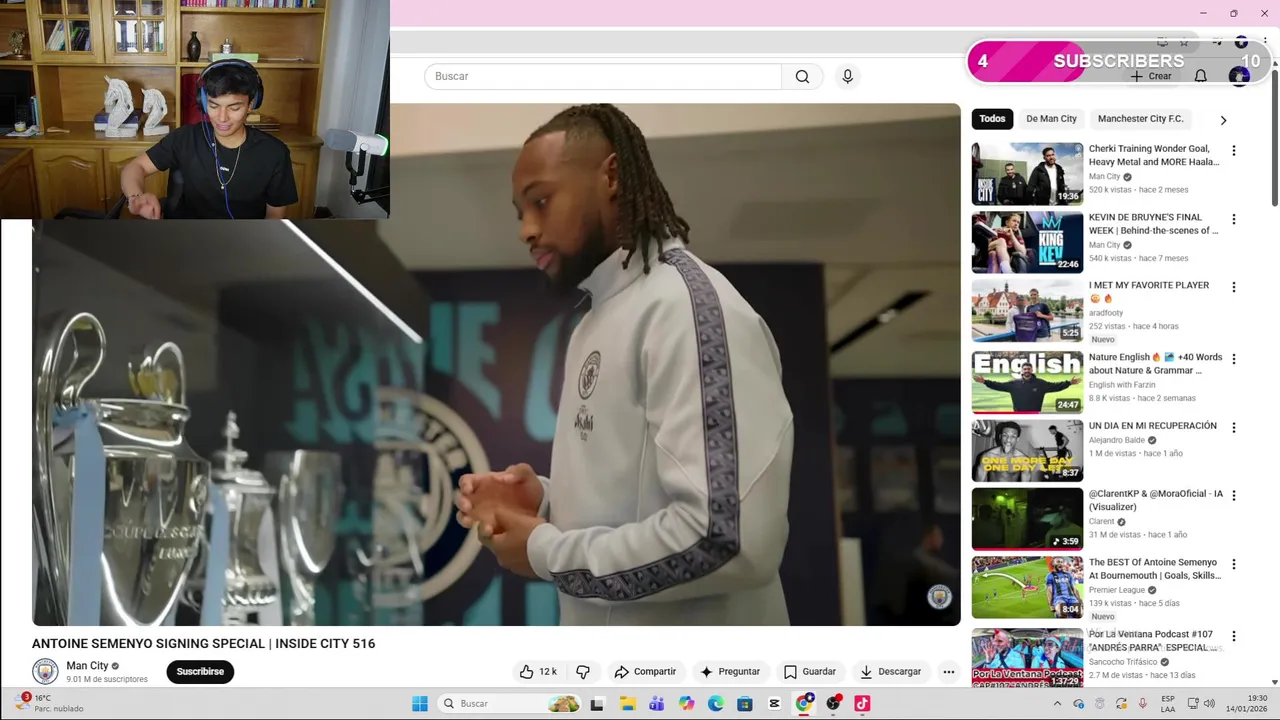The height and width of the screenshot is (720, 1280).
Task: Play the English 24:47 thumbnail
Action: click(x=1027, y=381)
